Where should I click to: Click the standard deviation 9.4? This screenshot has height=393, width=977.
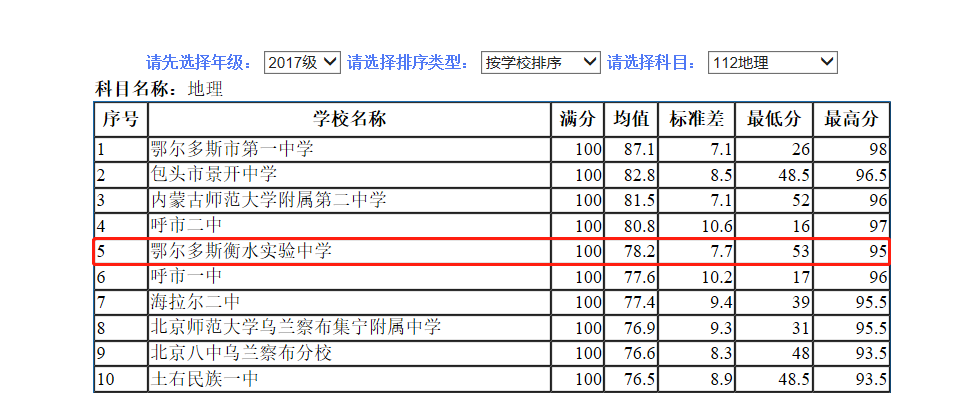pos(721,303)
